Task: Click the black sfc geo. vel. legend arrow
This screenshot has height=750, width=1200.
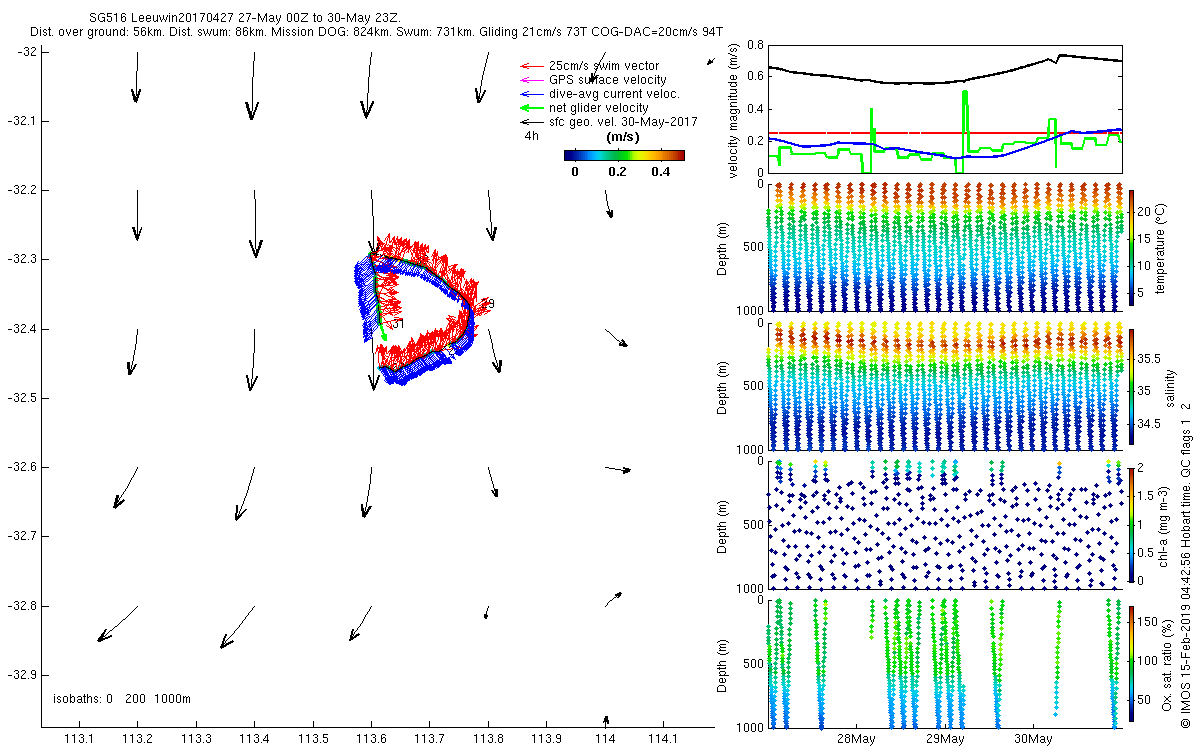Action: click(530, 121)
